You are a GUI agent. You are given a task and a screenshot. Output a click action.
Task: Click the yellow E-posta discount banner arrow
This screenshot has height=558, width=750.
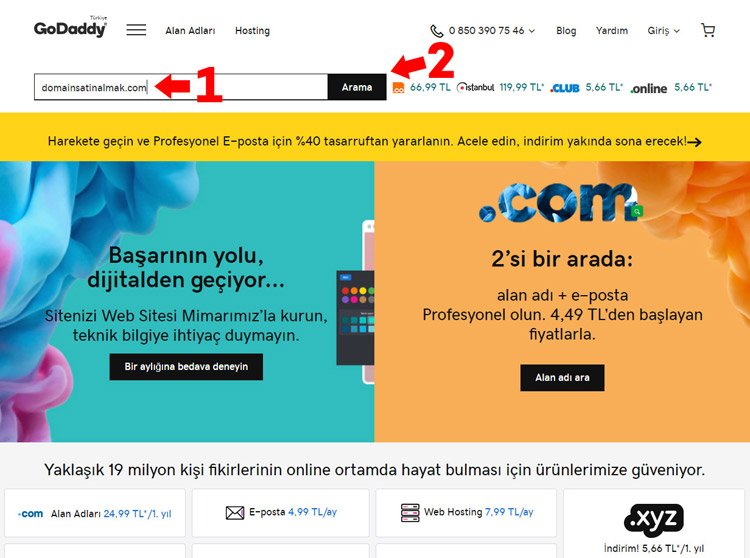click(x=695, y=142)
